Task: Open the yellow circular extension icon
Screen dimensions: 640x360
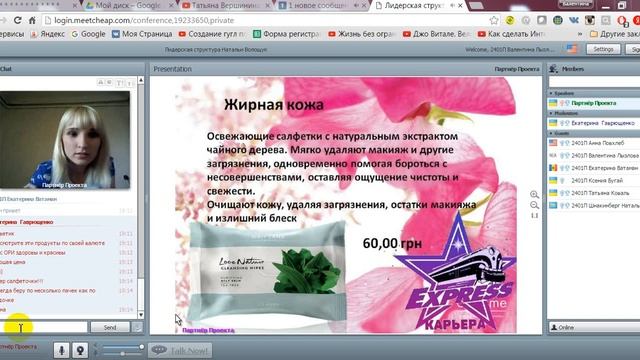Action: tap(510, 20)
